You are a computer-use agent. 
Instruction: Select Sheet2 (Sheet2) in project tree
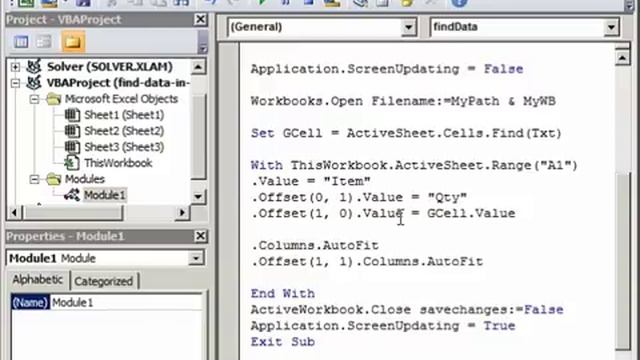[124, 131]
